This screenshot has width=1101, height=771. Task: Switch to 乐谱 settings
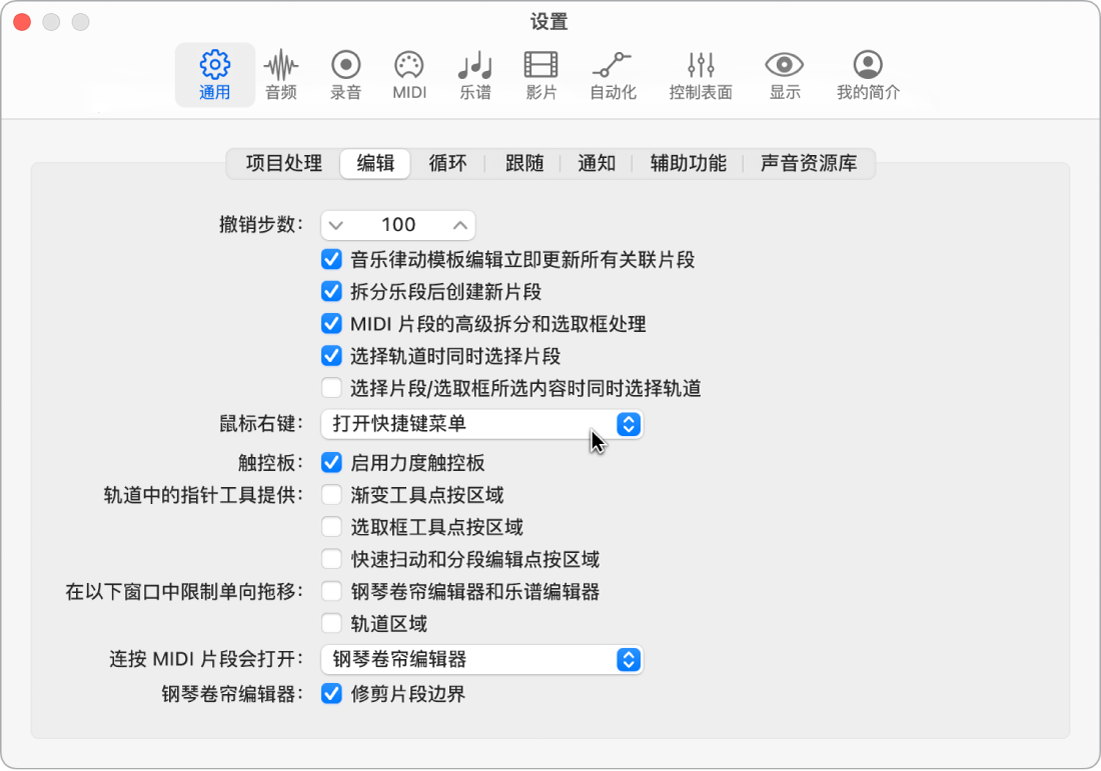474,74
